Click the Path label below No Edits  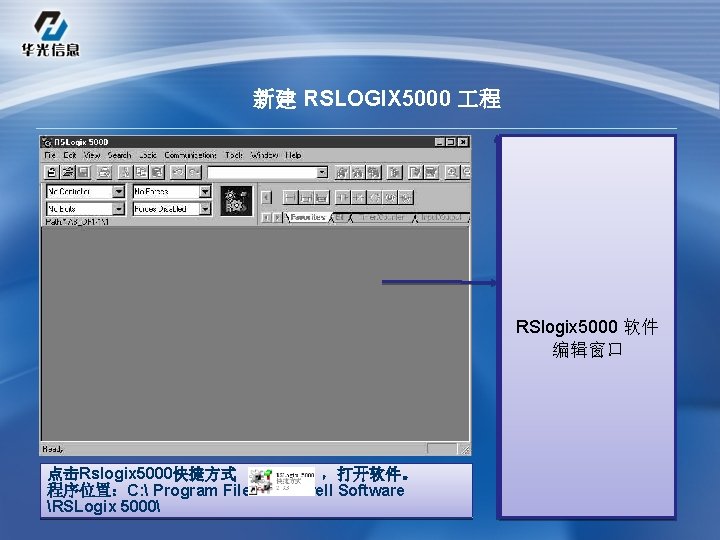(x=77, y=222)
